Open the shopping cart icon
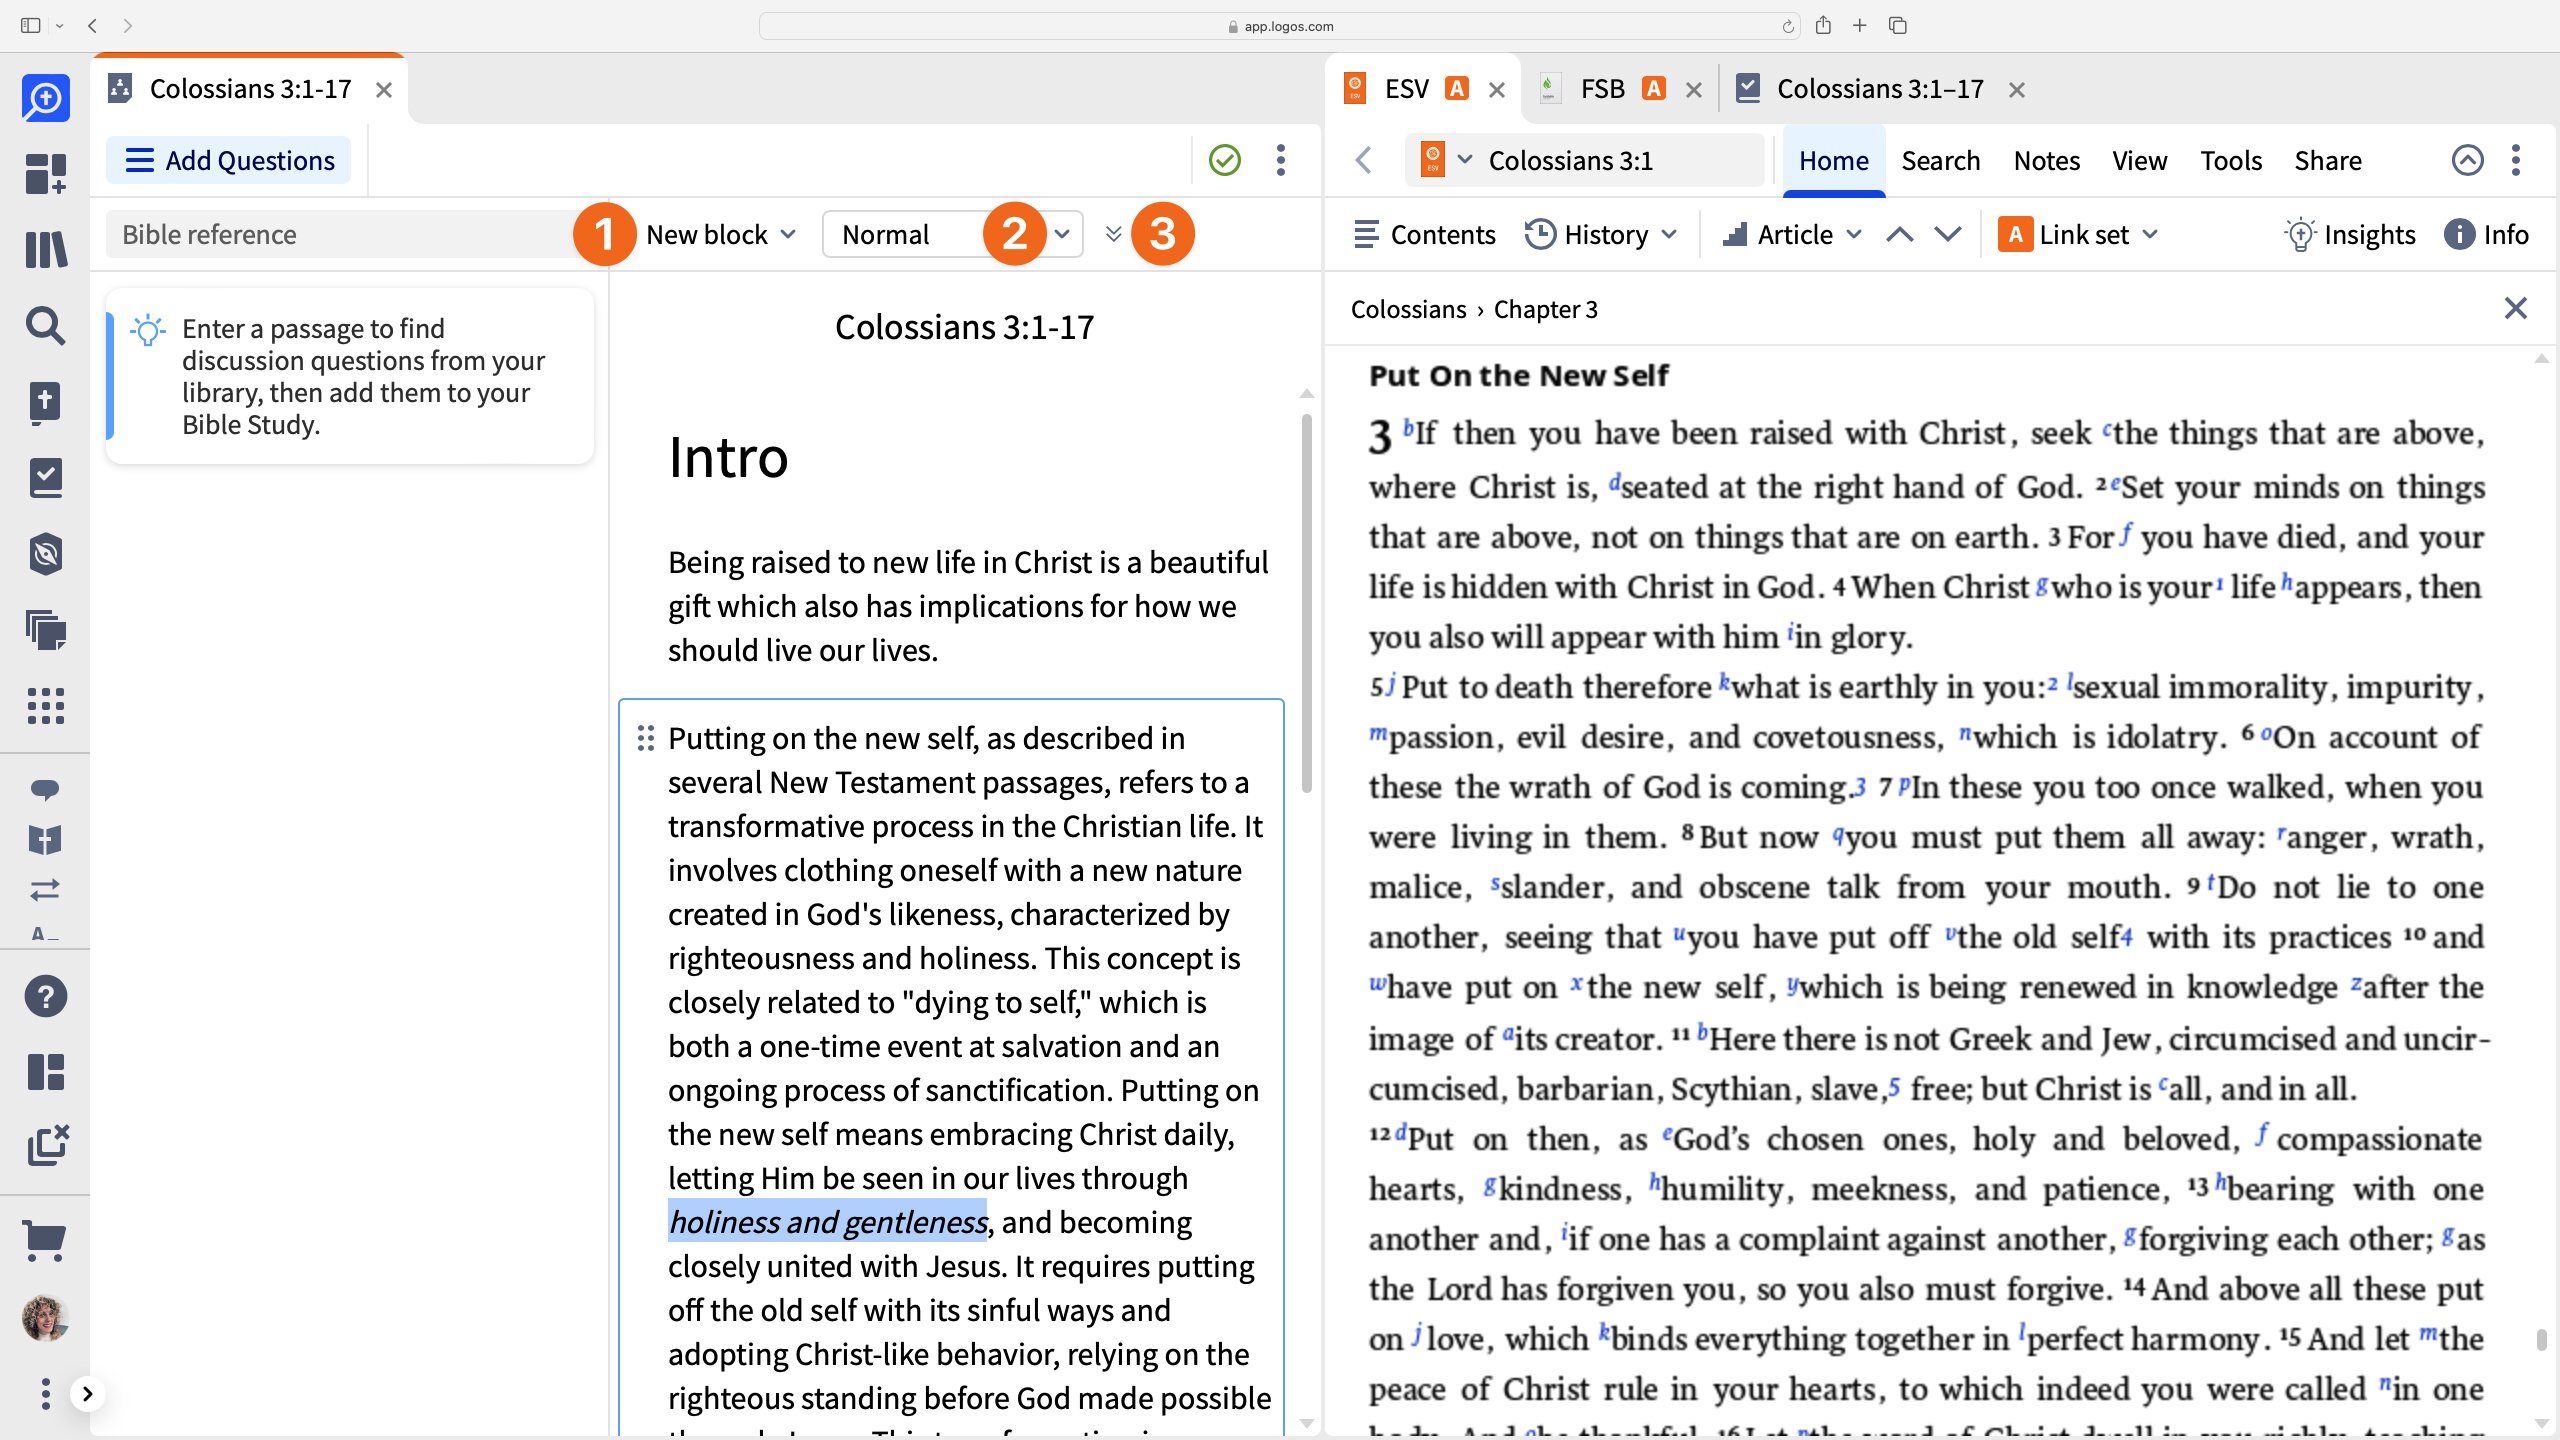Screen dimensions: 2560x1440 pos(45,1242)
